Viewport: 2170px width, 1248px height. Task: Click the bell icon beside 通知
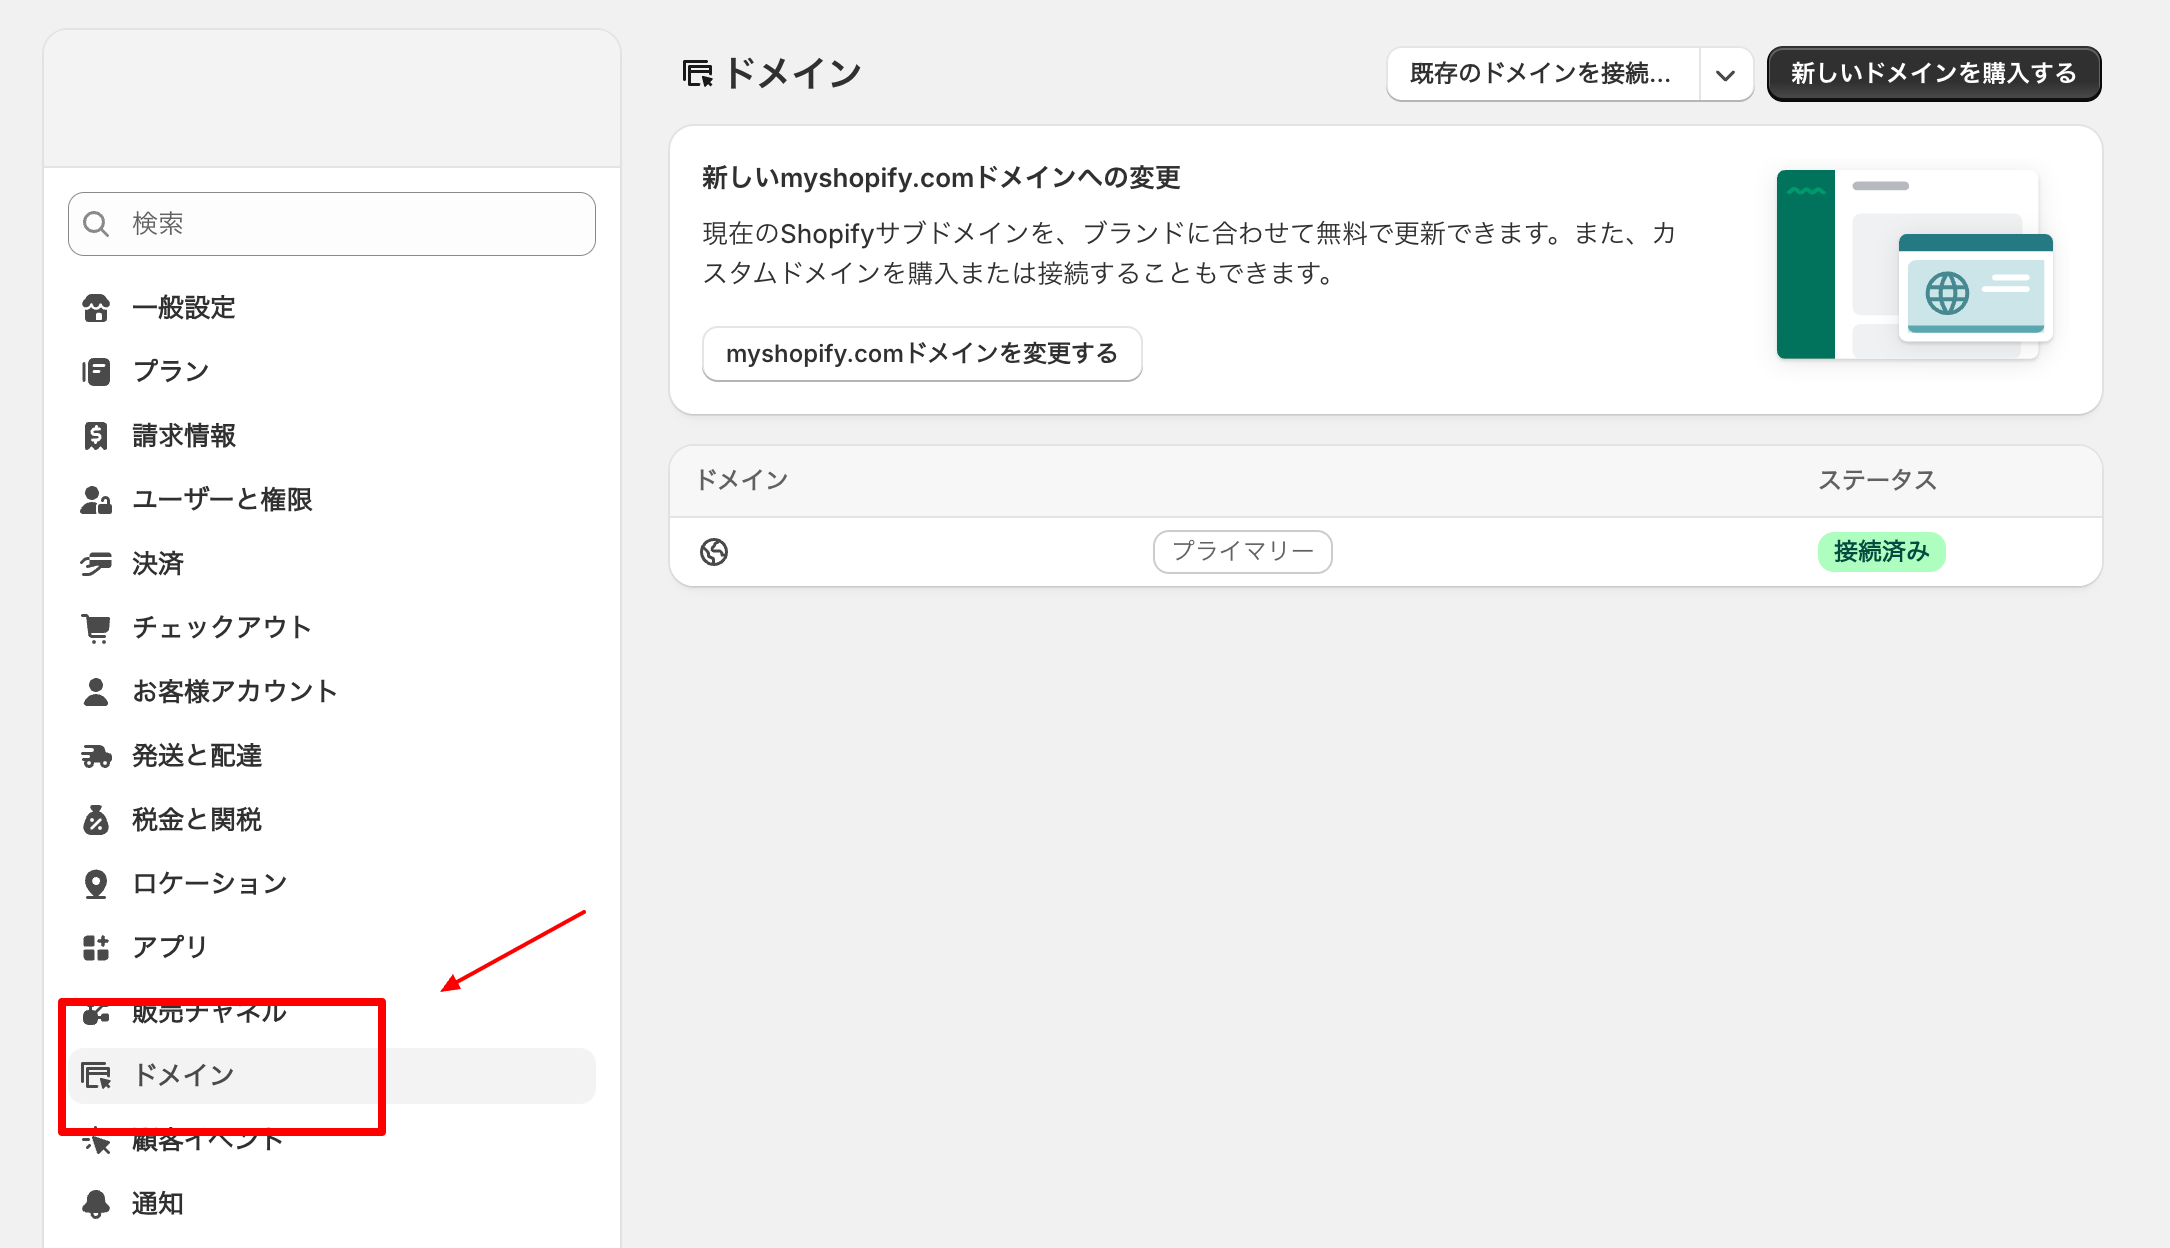point(96,1204)
